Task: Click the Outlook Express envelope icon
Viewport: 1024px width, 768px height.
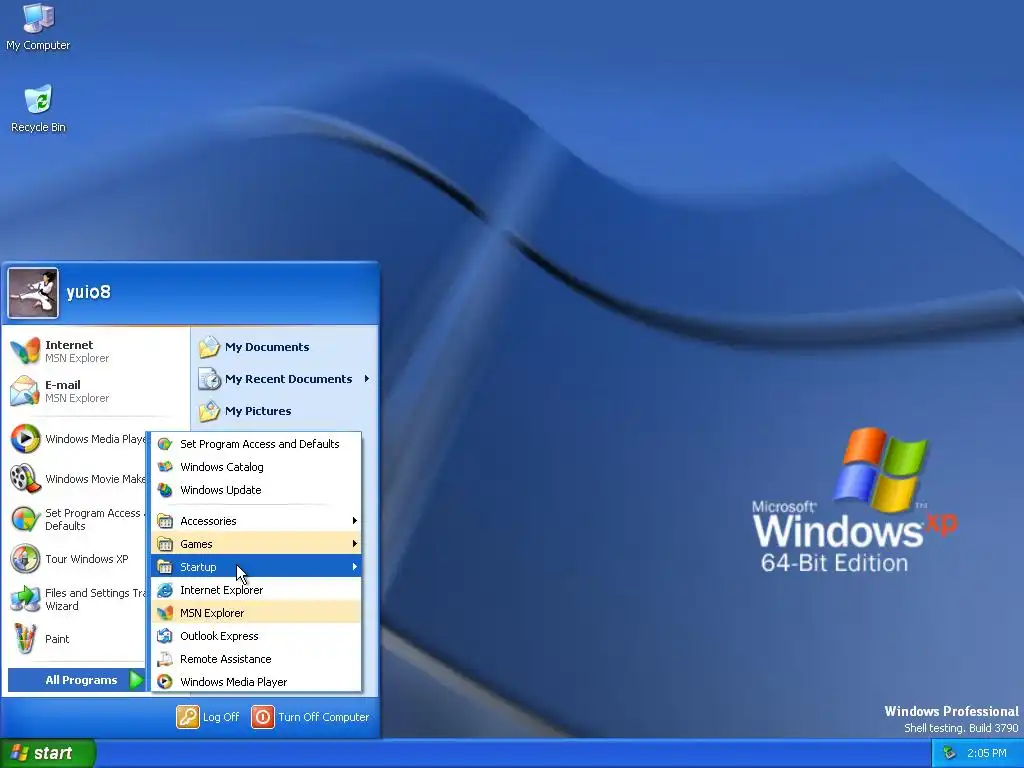Action: click(165, 635)
